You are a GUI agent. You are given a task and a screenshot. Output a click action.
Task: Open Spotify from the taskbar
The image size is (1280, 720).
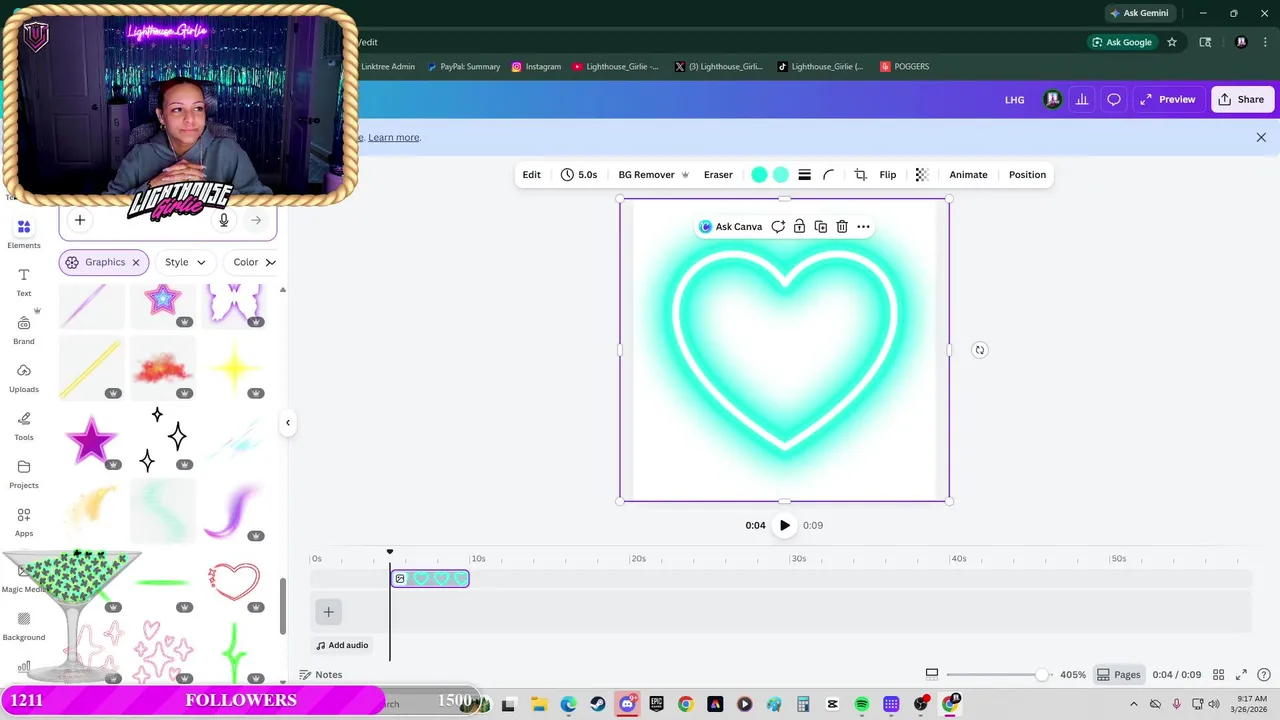862,705
